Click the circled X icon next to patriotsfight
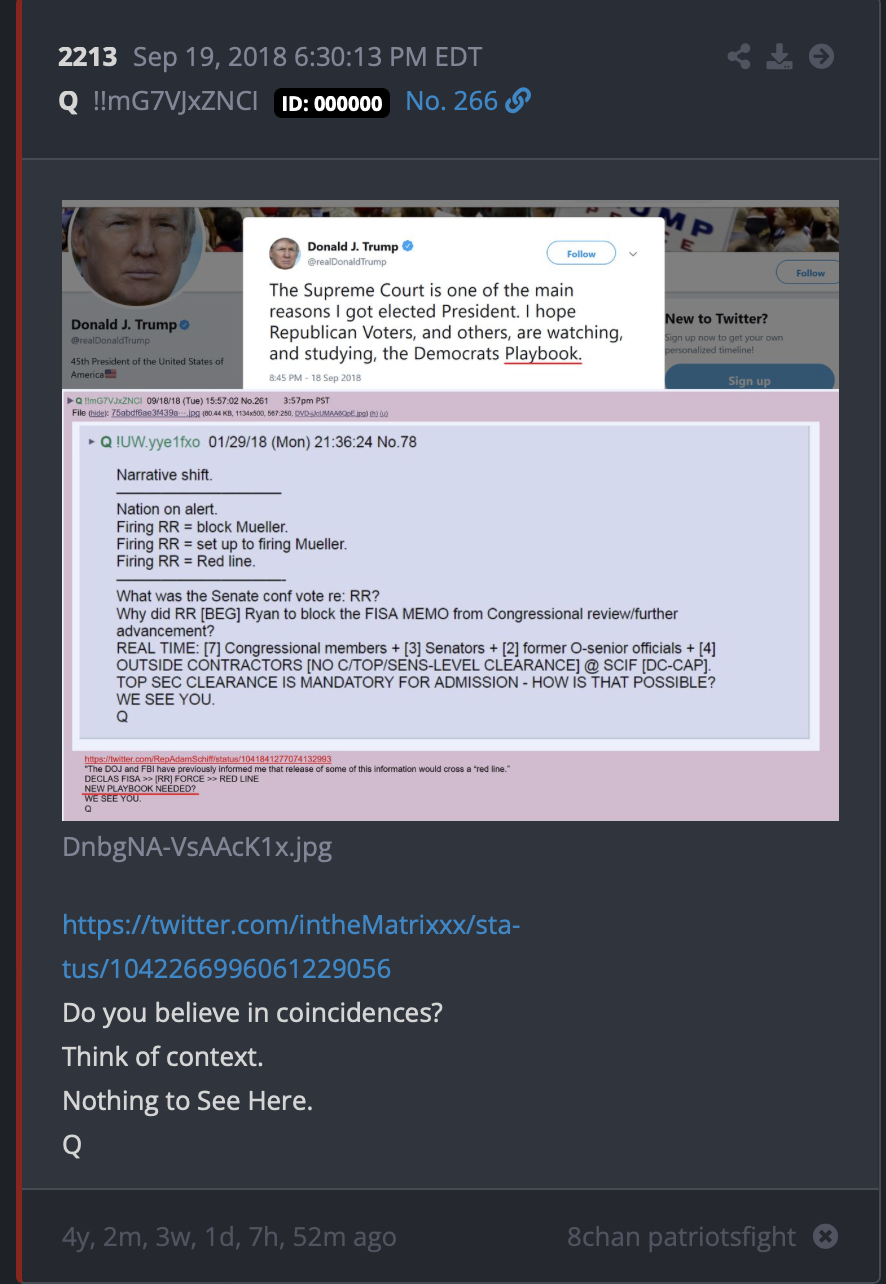Image resolution: width=886 pixels, height=1284 pixels. (x=825, y=1236)
